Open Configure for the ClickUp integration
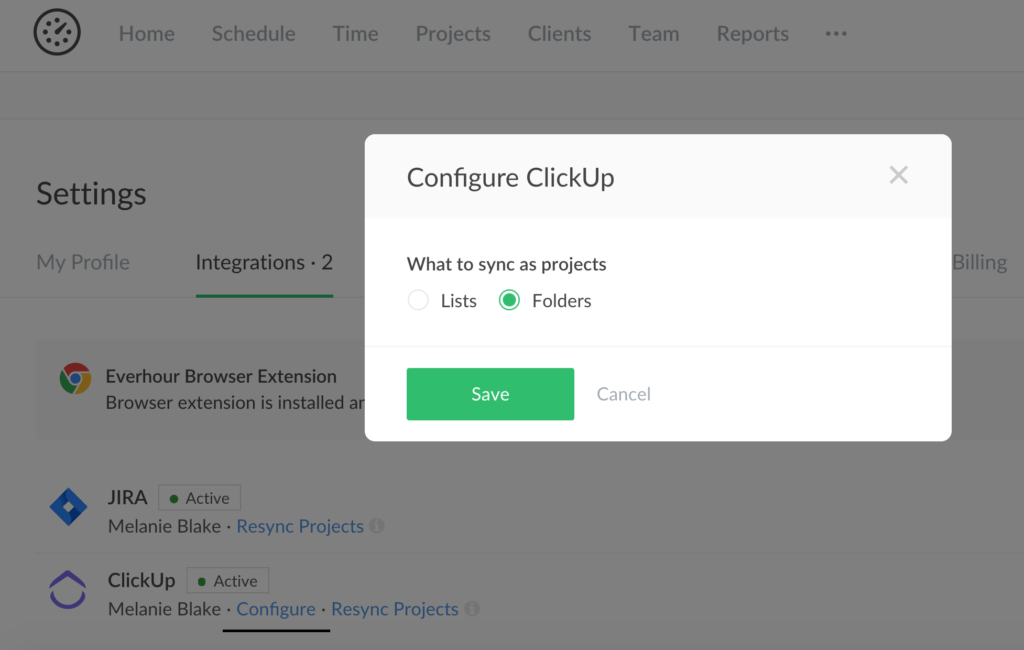 275,609
